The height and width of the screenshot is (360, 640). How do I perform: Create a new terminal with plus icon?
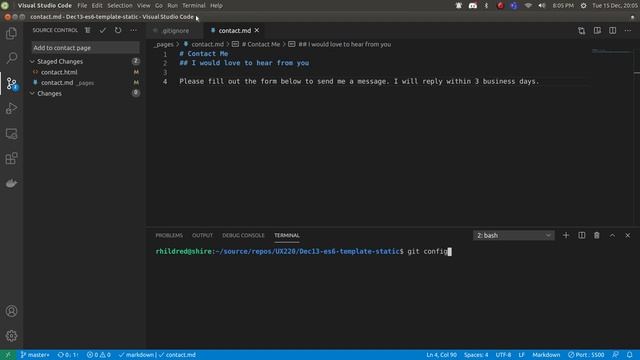pyautogui.click(x=566, y=236)
